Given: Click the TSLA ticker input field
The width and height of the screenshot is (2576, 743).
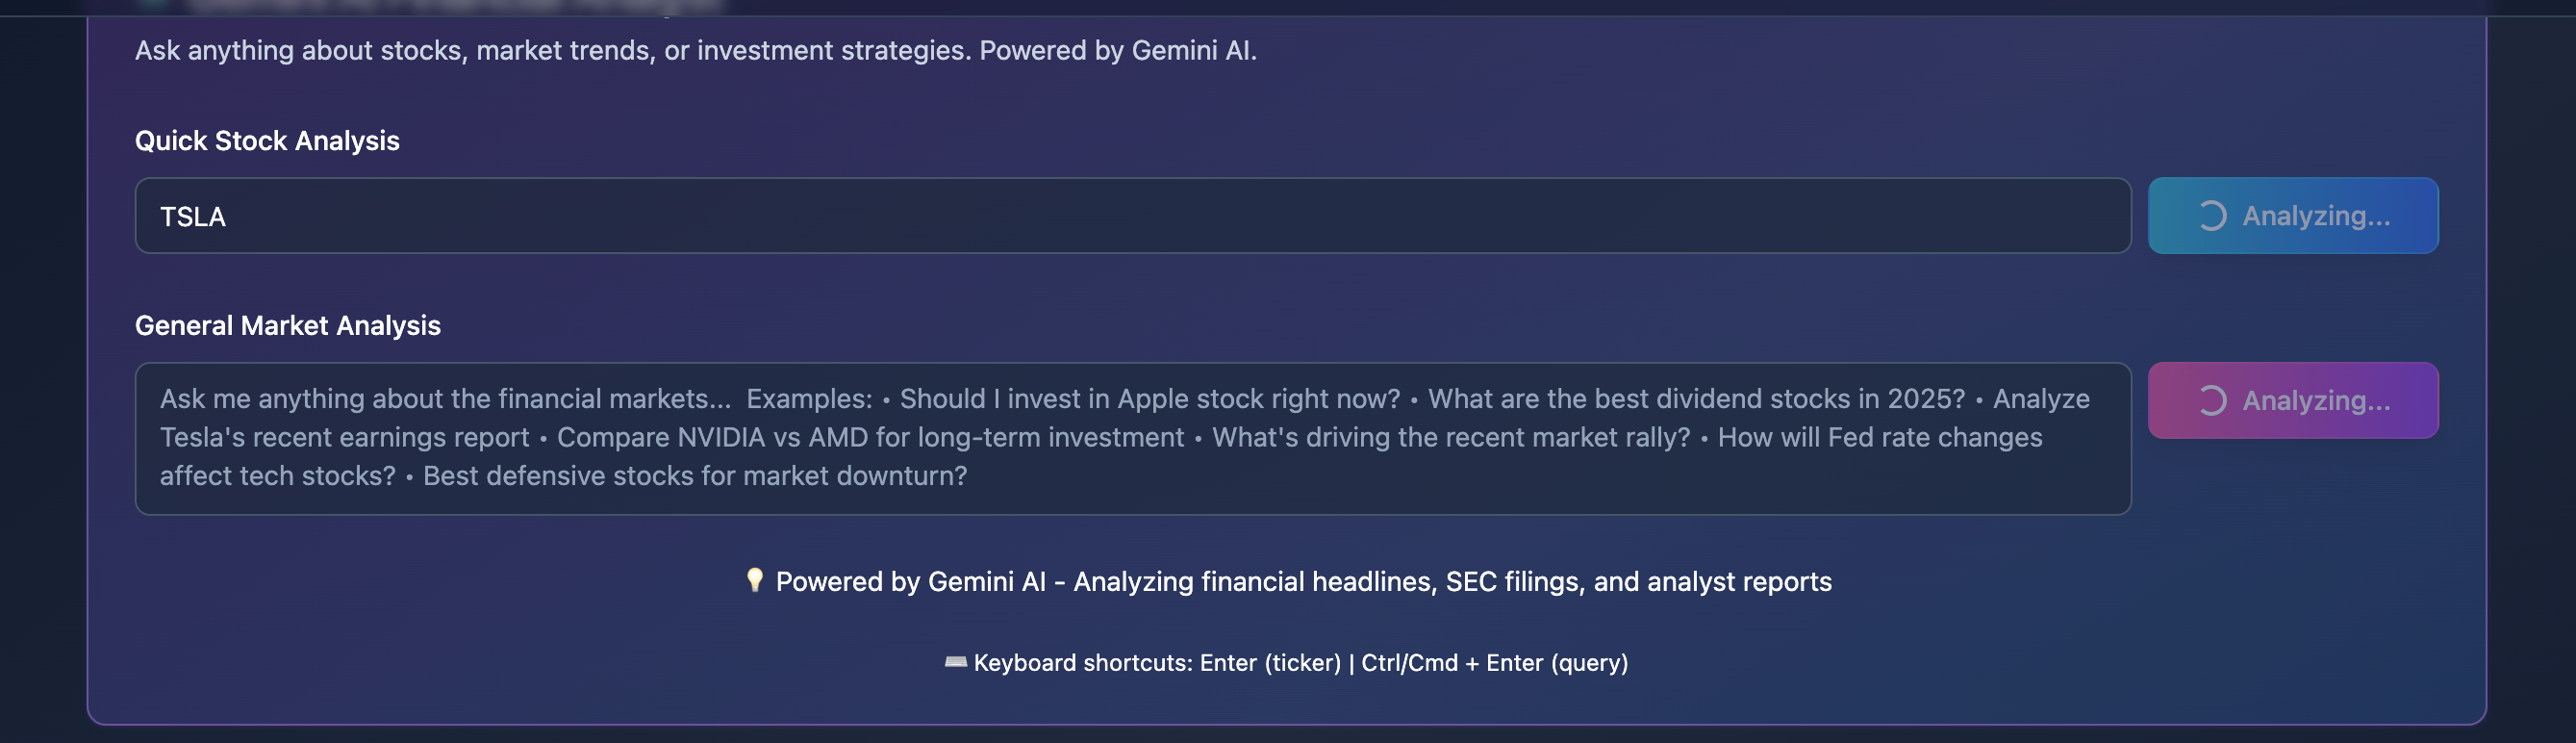Looking at the screenshot, I should [1132, 216].
